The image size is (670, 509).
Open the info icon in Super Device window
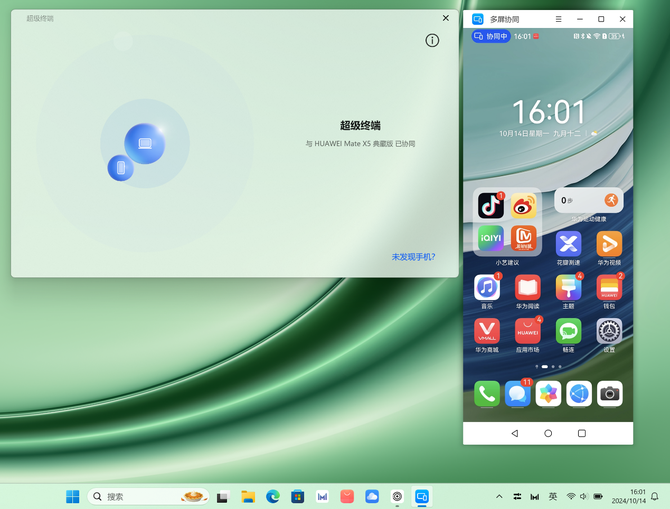432,41
